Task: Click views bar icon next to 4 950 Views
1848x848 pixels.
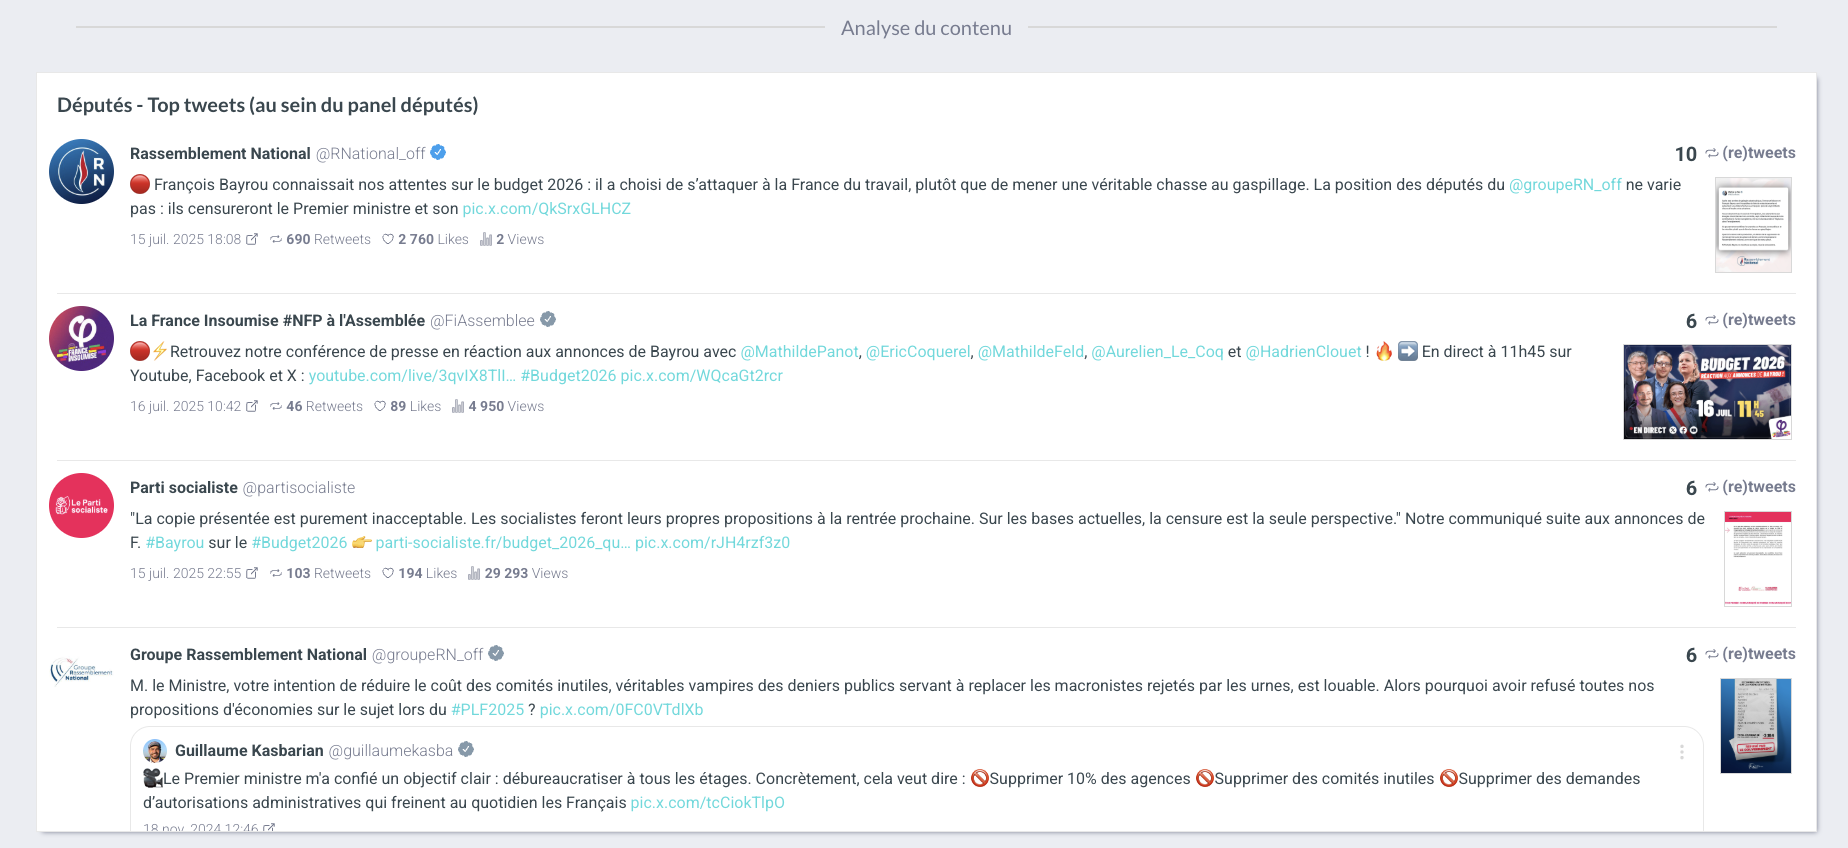Action: 458,406
